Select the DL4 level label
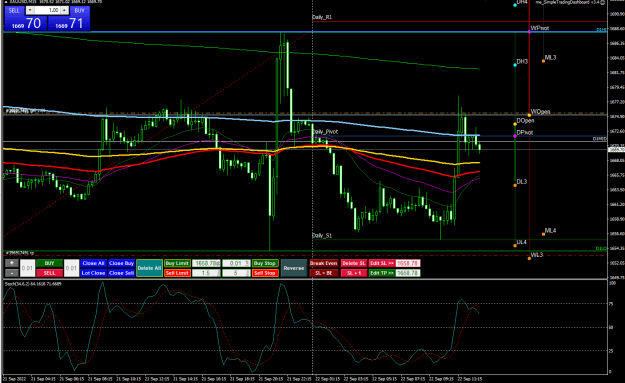 (x=521, y=242)
